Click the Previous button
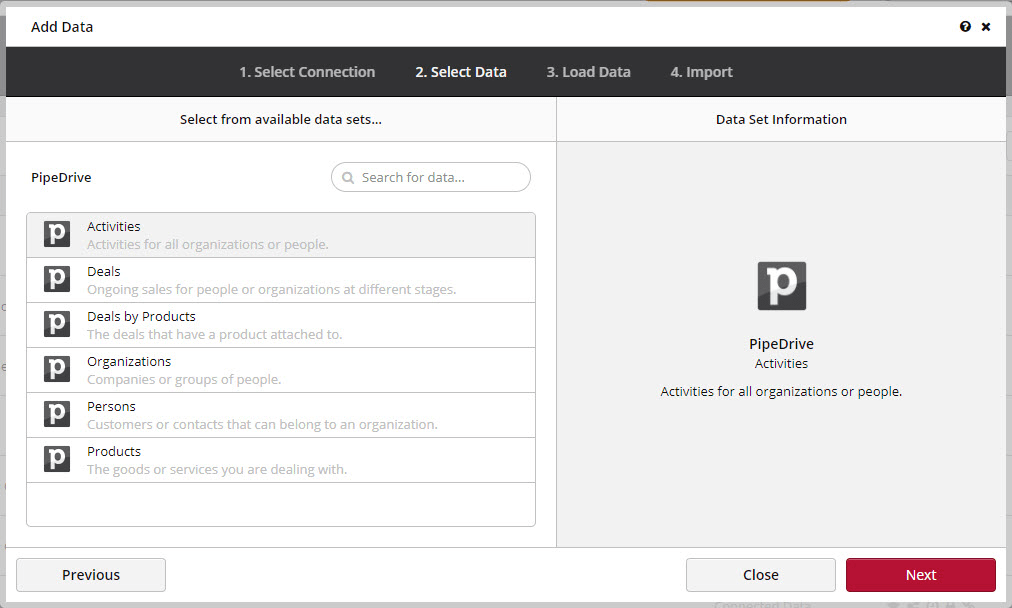The height and width of the screenshot is (608, 1012). click(91, 574)
